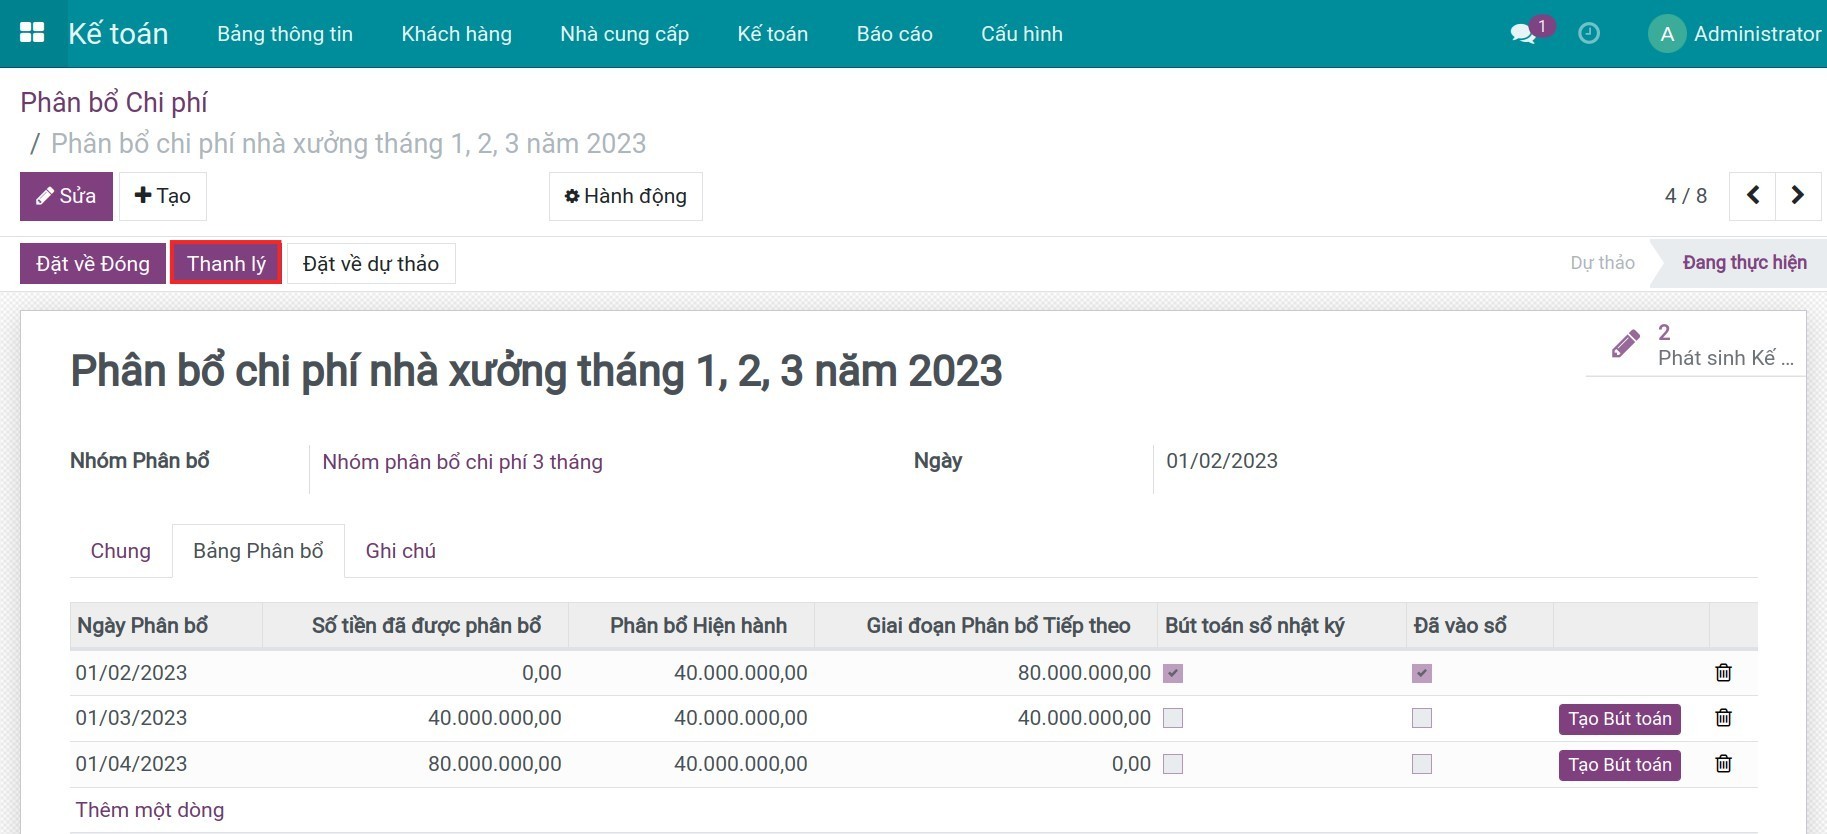Image resolution: width=1827 pixels, height=834 pixels.
Task: Open the conversations message icon
Action: coord(1523,34)
